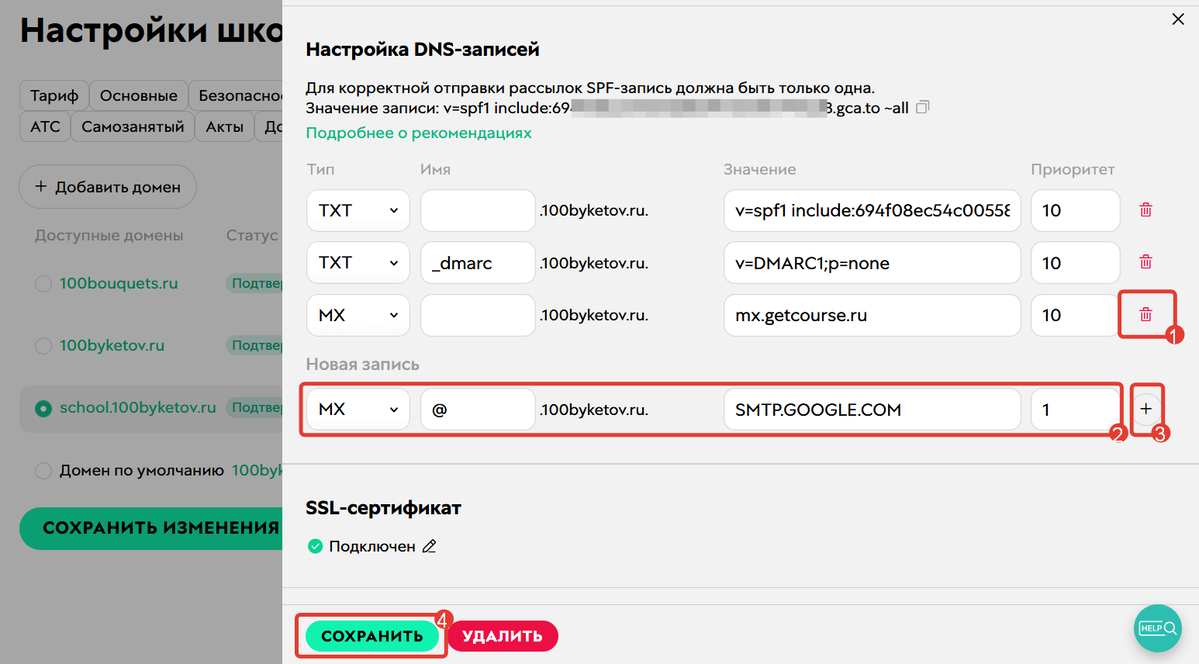Delete the SPF TXT record with trash icon

coord(1145,210)
